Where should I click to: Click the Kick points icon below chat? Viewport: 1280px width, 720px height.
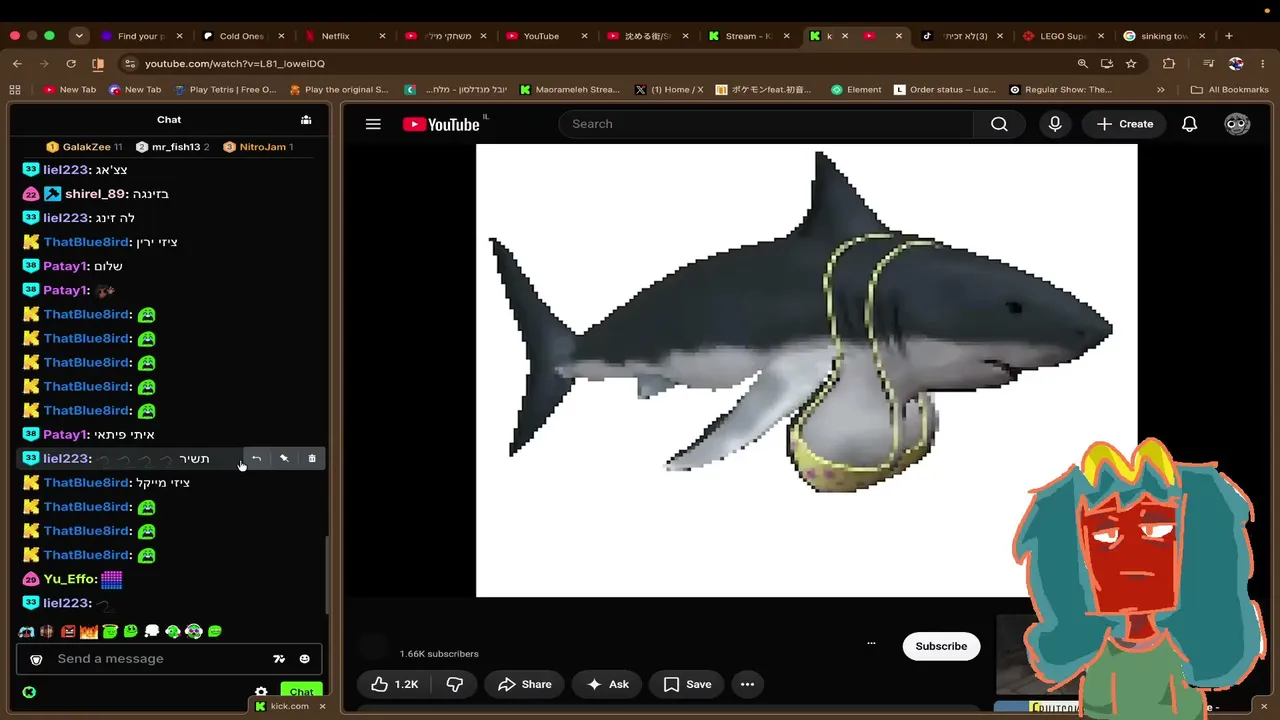tap(29, 692)
